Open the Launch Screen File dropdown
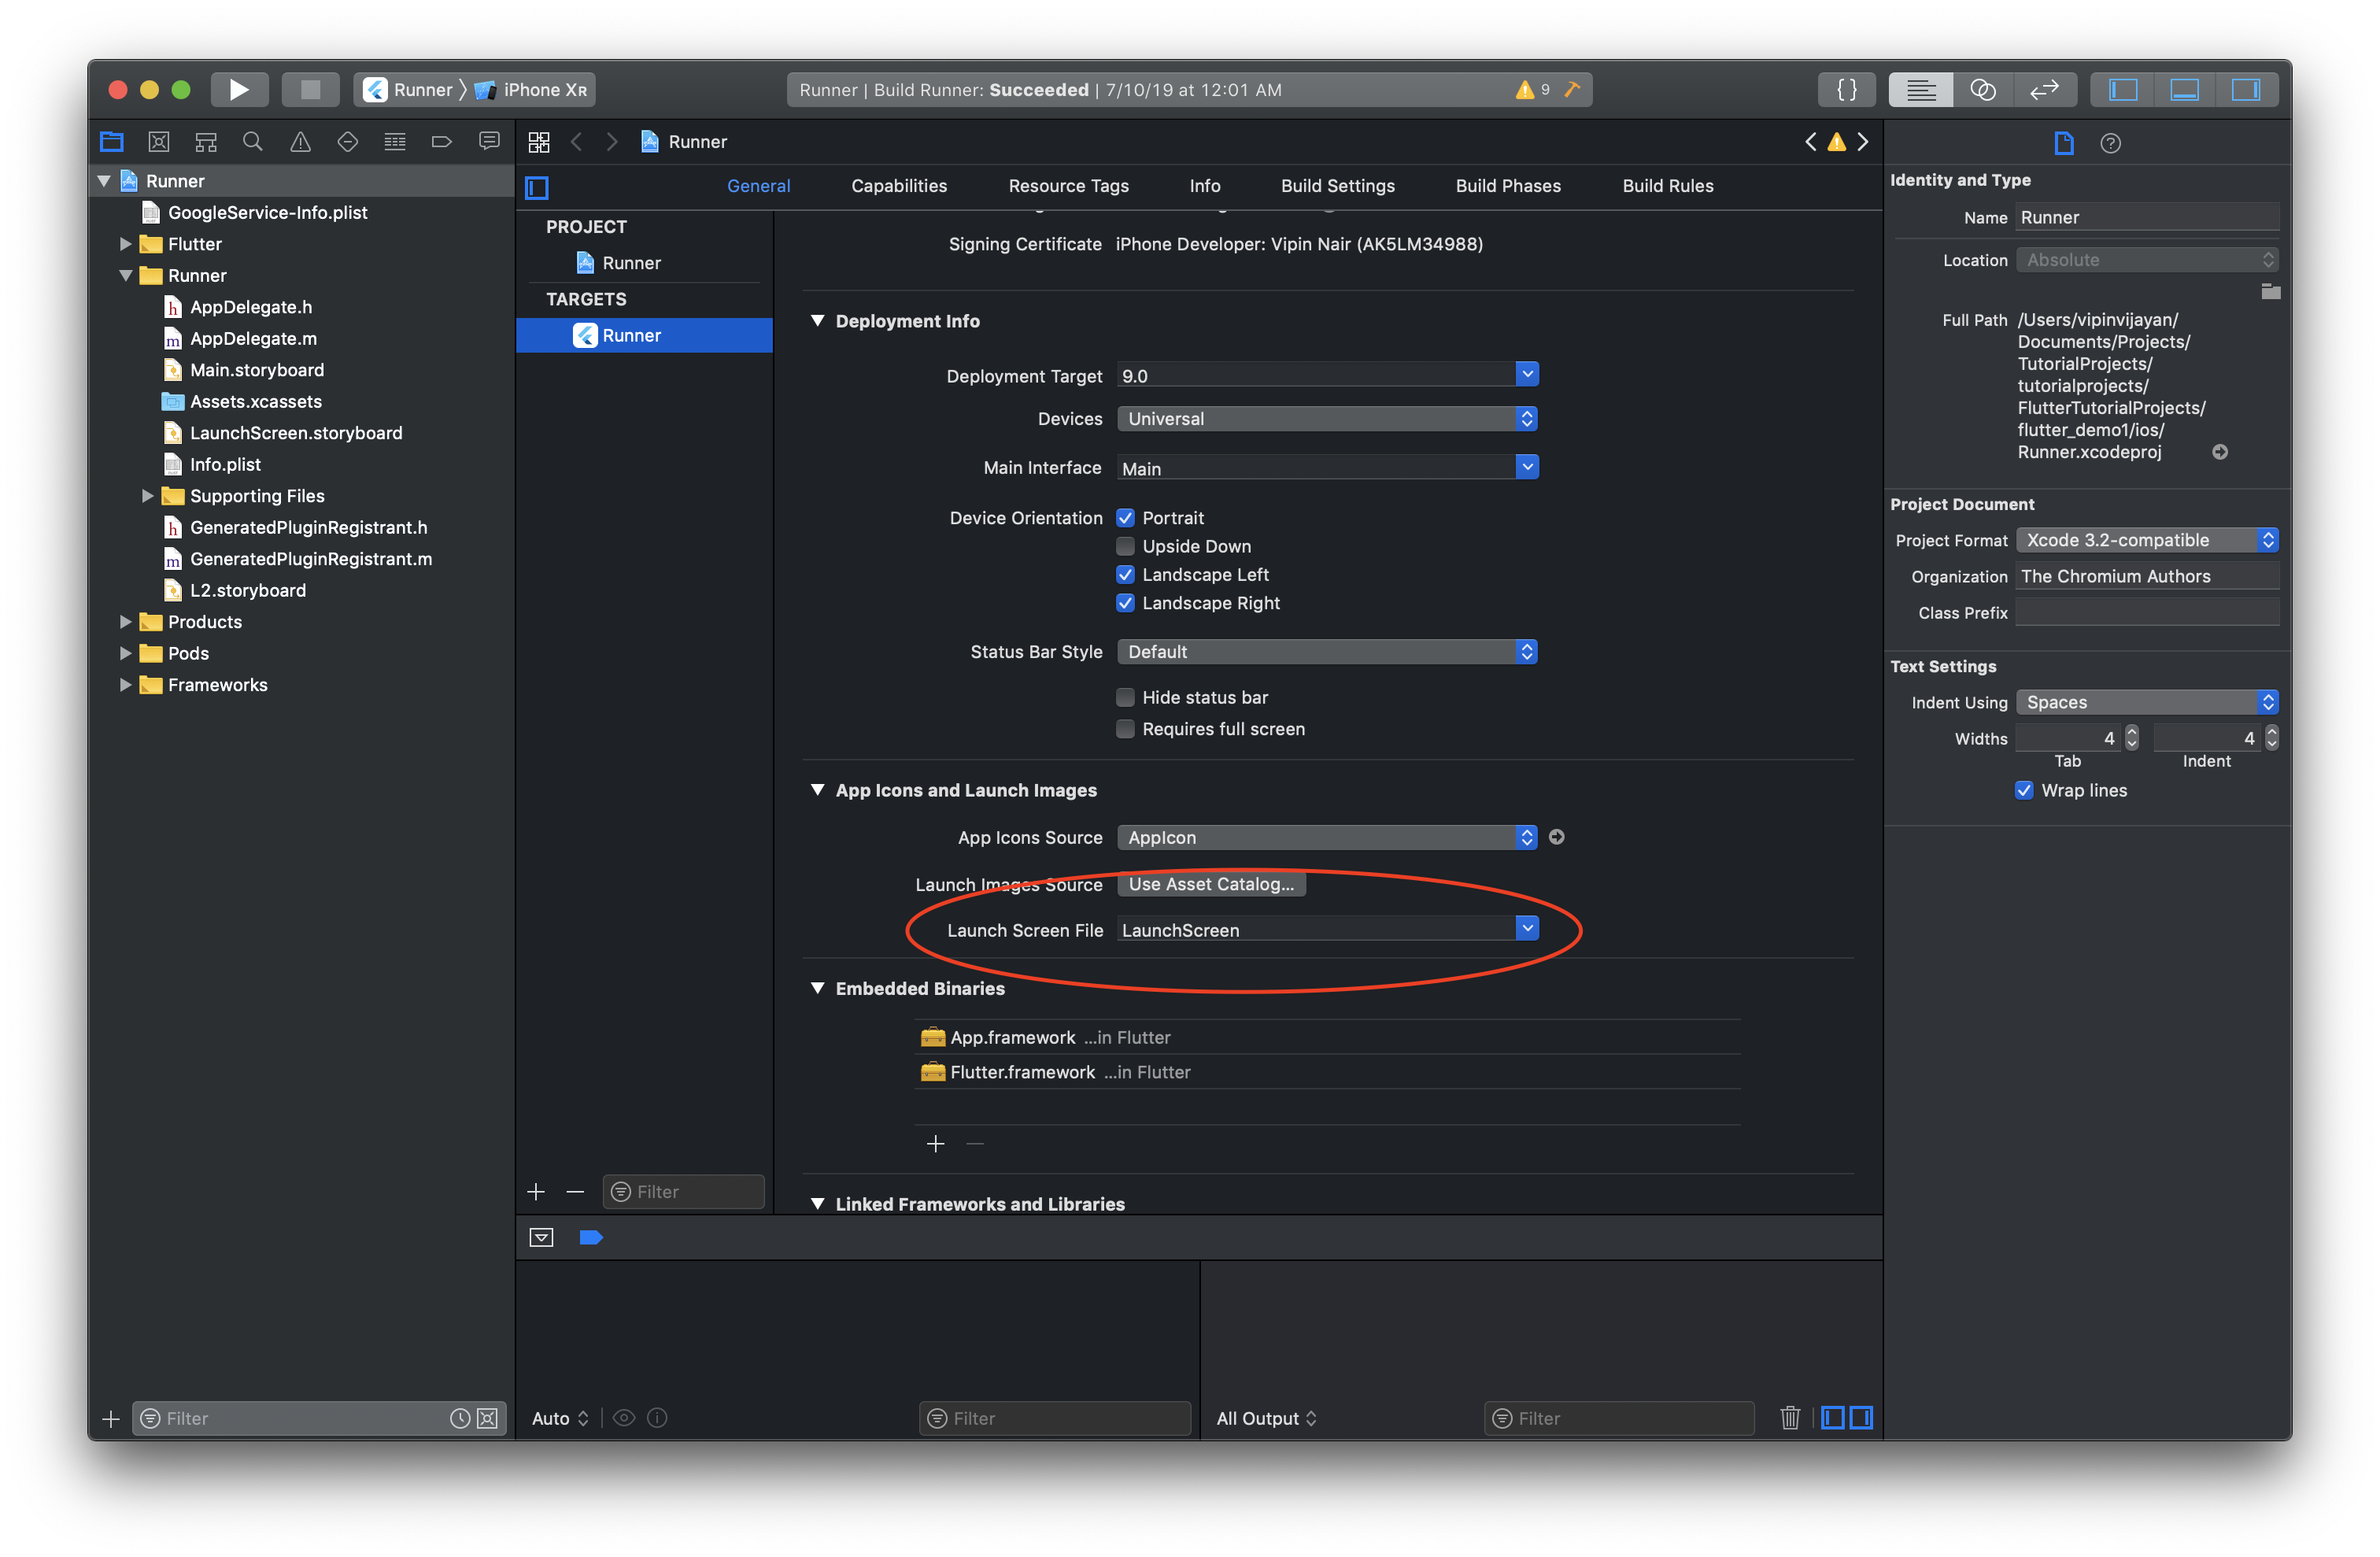2380x1557 pixels. click(1526, 929)
